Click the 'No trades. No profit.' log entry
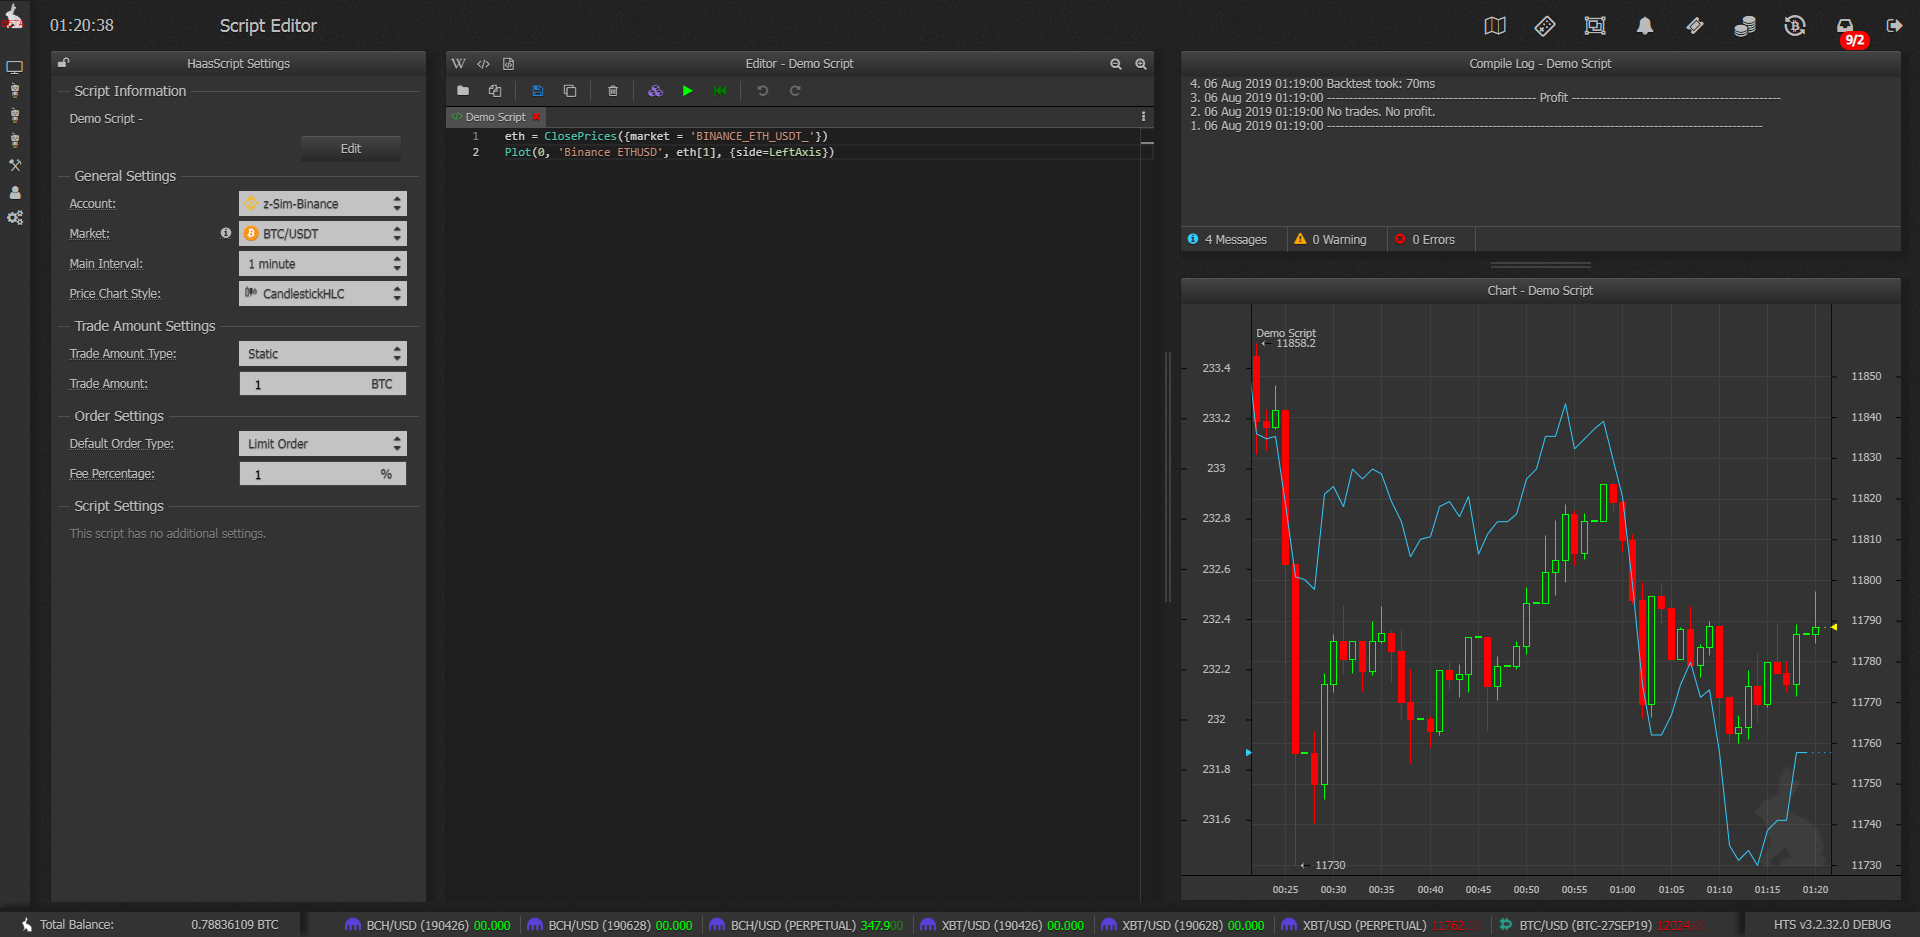Screen dimensions: 1920x937 [1312, 112]
